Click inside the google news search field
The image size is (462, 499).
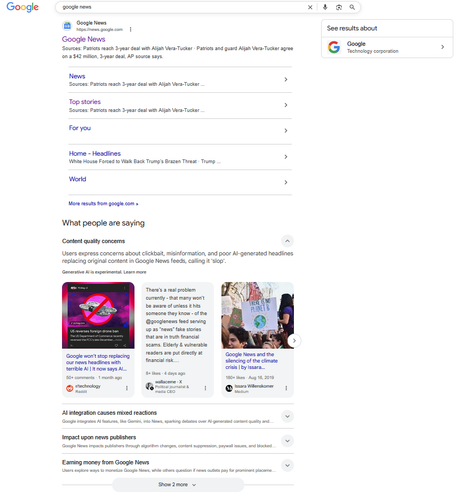183,7
